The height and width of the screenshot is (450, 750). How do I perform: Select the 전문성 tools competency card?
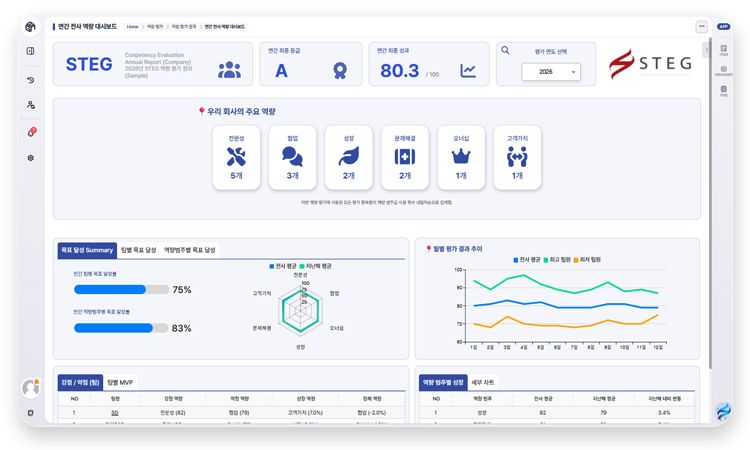point(236,157)
